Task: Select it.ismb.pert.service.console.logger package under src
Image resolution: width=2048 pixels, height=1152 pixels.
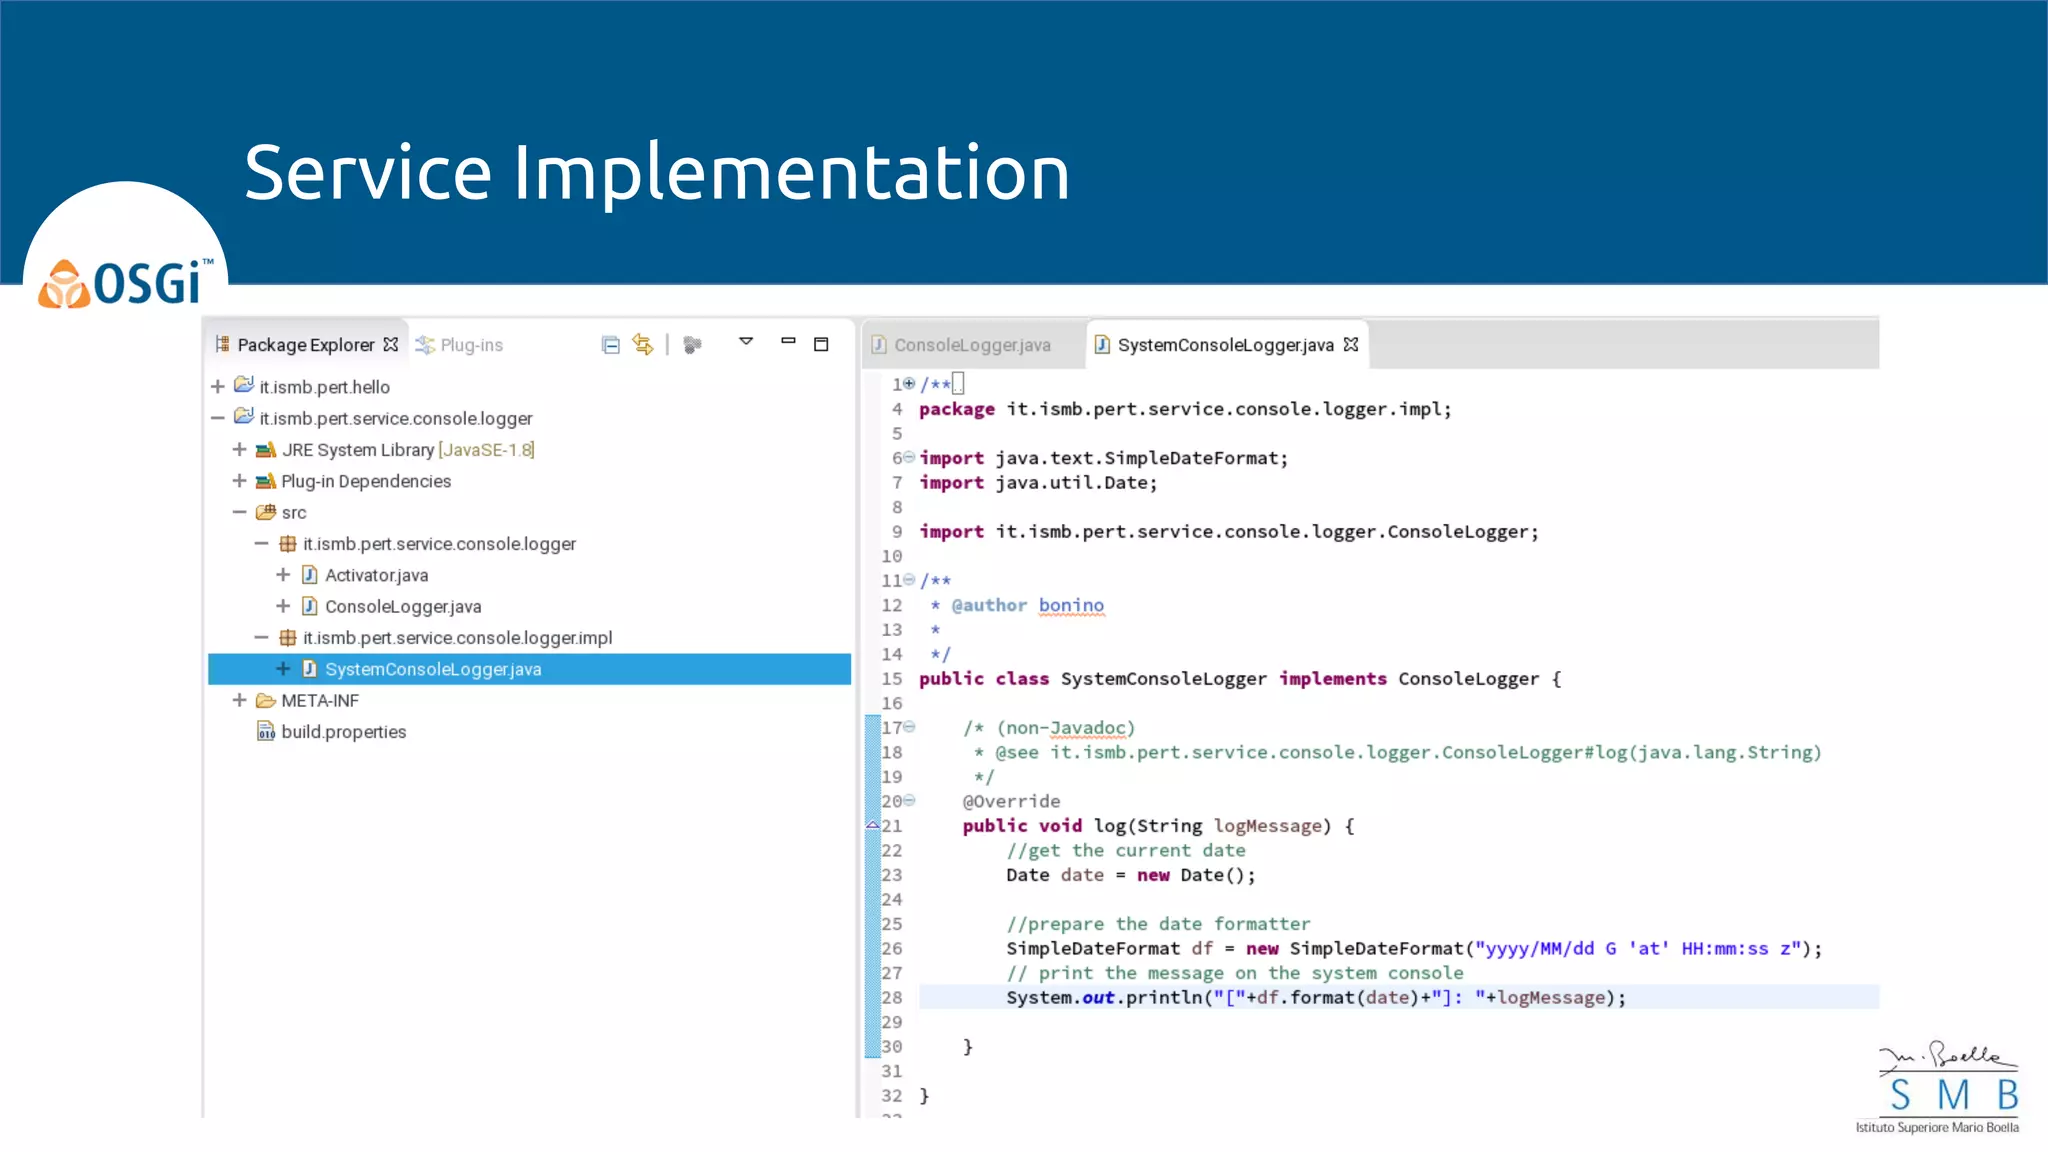Action: (x=440, y=544)
